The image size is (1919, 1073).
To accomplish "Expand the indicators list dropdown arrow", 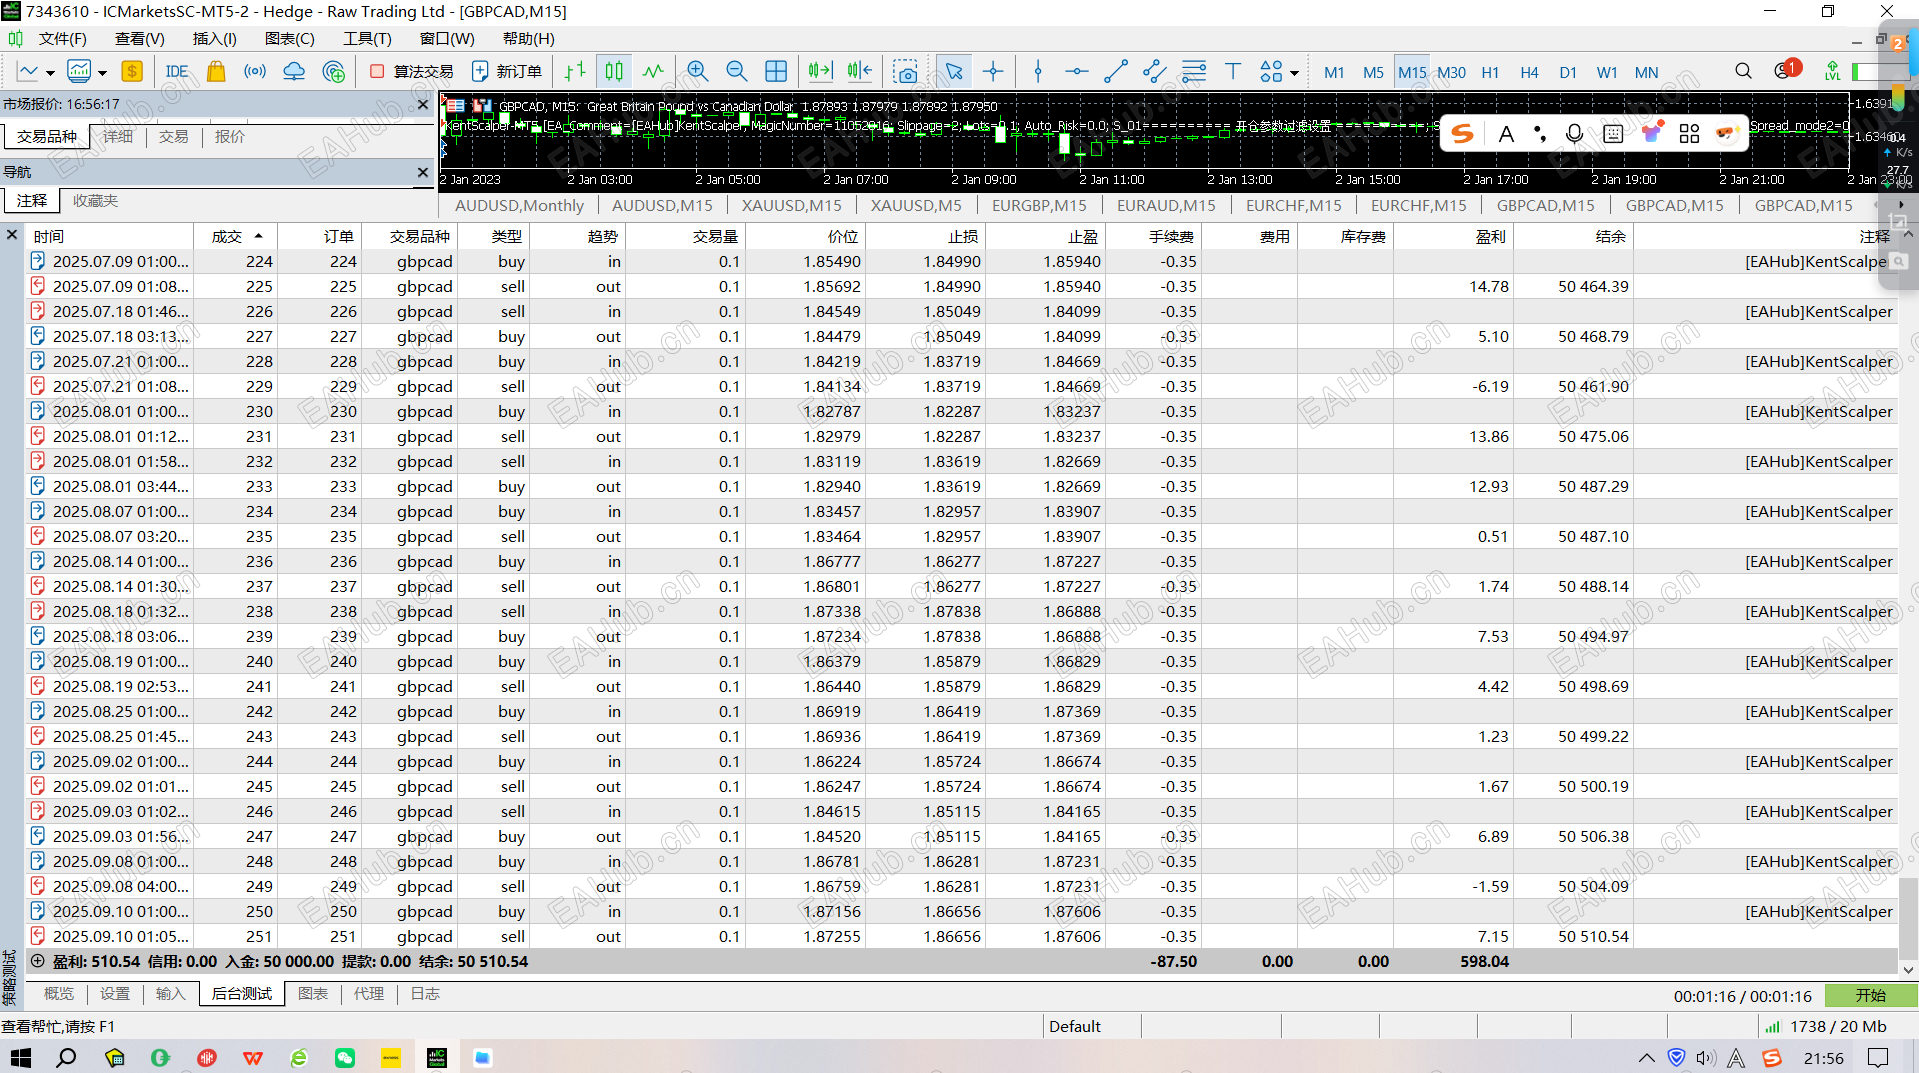I will tap(102, 72).
